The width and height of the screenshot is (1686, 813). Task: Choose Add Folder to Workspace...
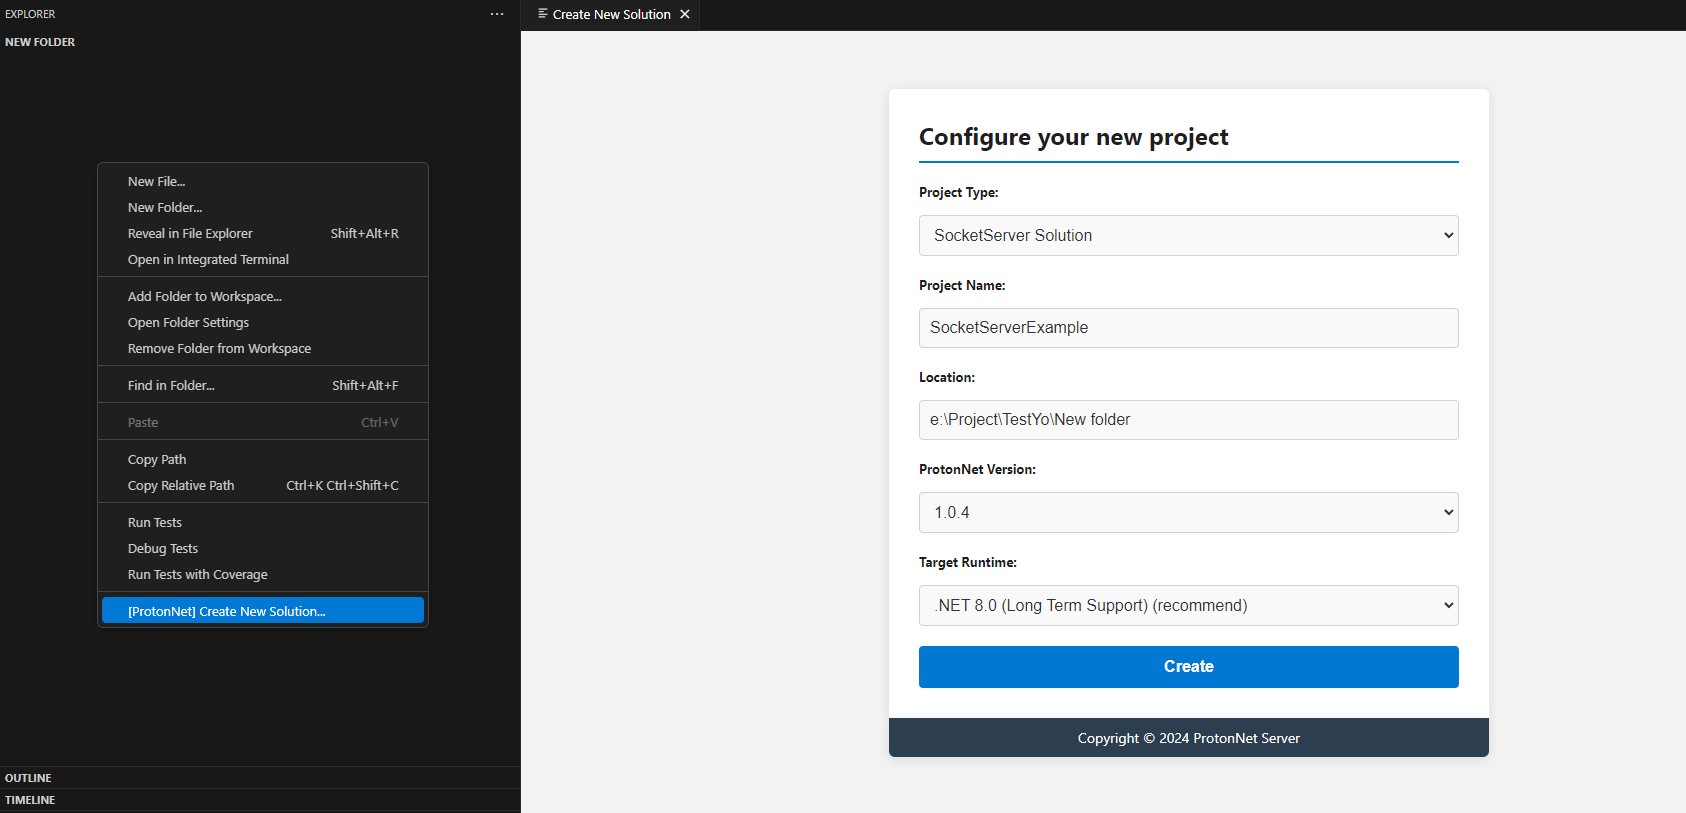point(263,296)
